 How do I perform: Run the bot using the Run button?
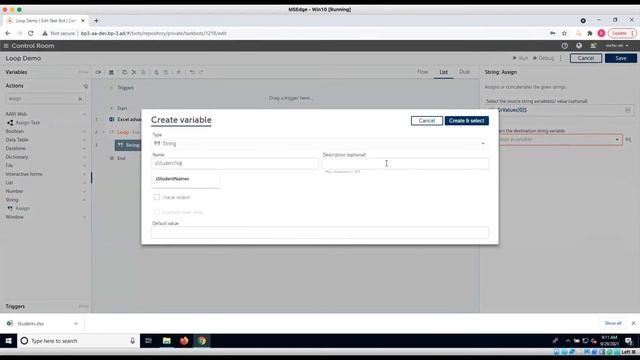click(x=520, y=58)
